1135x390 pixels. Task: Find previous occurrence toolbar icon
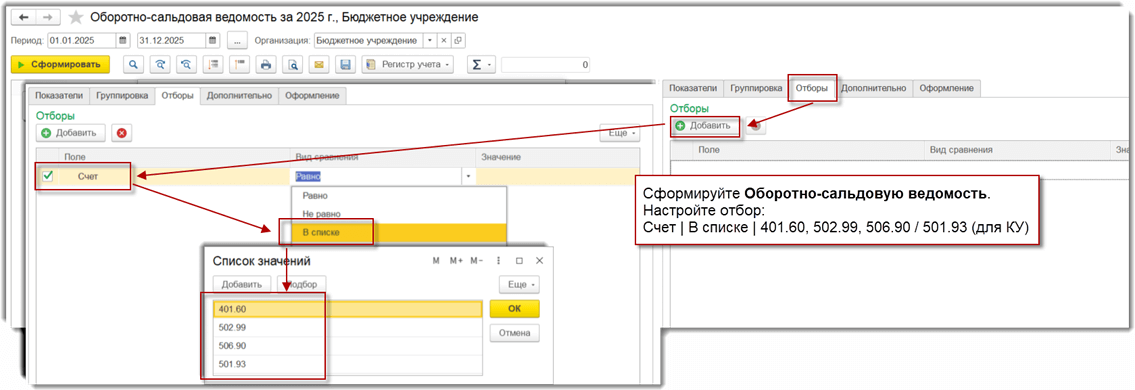tap(186, 64)
